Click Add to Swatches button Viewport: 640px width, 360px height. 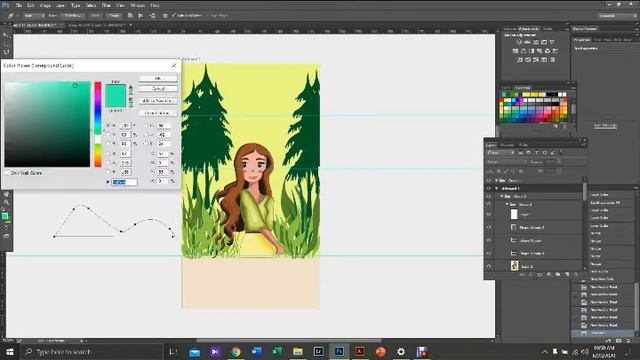[x=158, y=100]
